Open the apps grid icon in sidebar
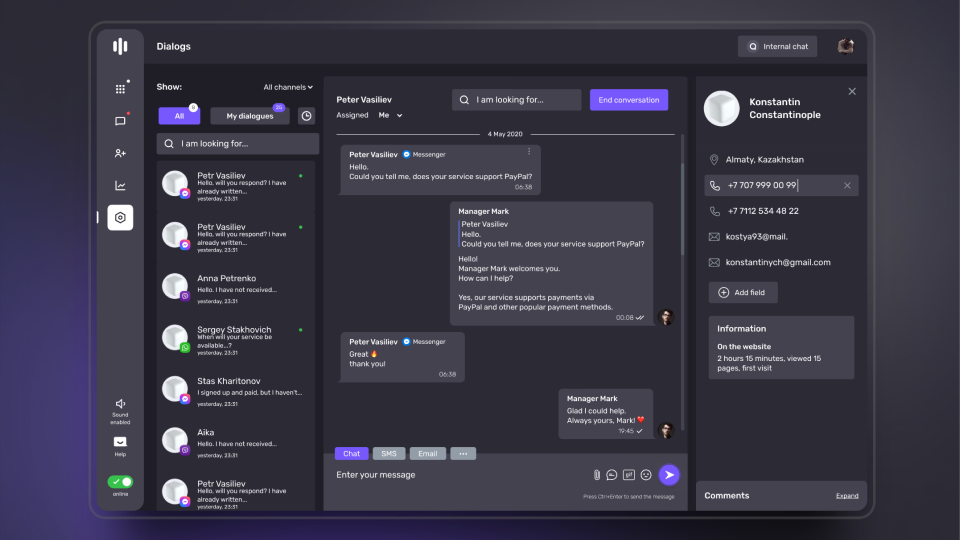Screen dimensions: 960x540 point(120,89)
